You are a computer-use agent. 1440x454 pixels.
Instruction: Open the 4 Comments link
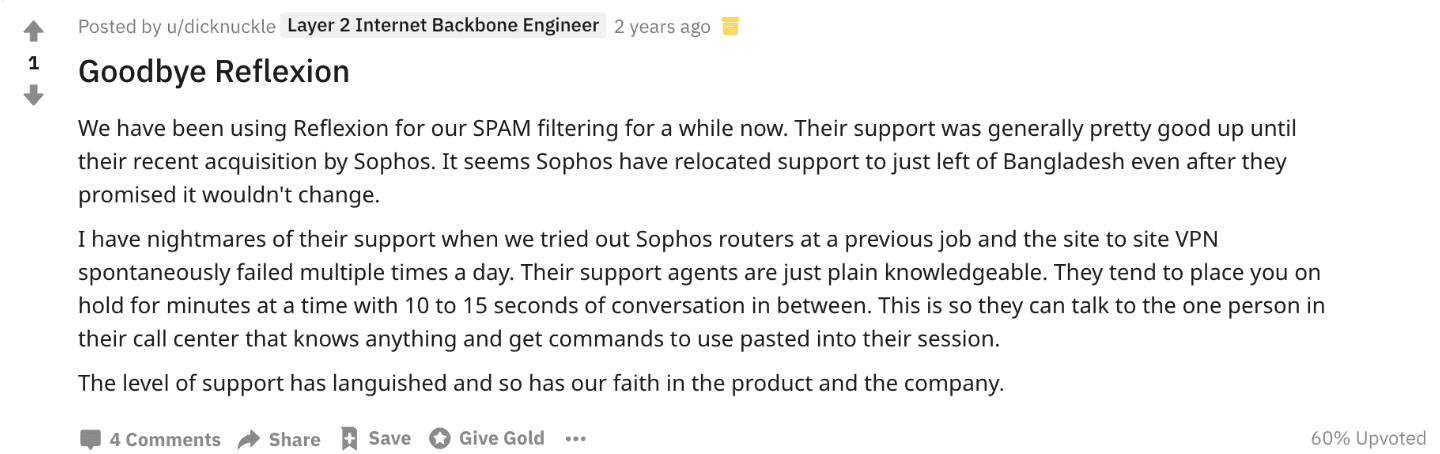point(165,439)
